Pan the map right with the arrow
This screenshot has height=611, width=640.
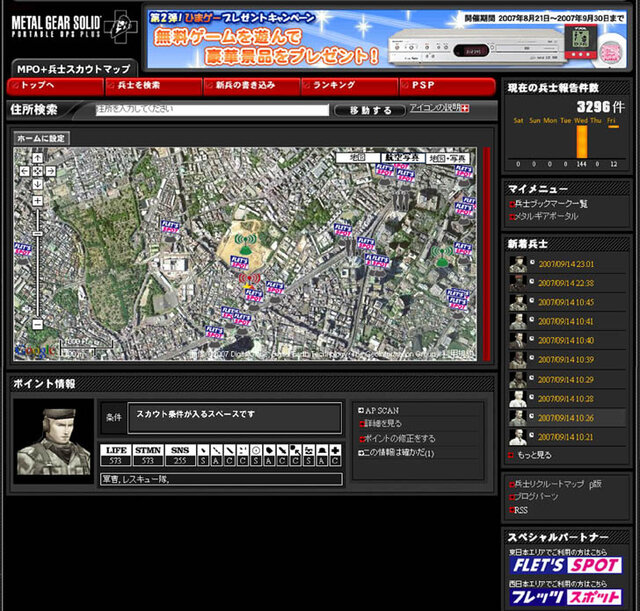tap(51, 171)
